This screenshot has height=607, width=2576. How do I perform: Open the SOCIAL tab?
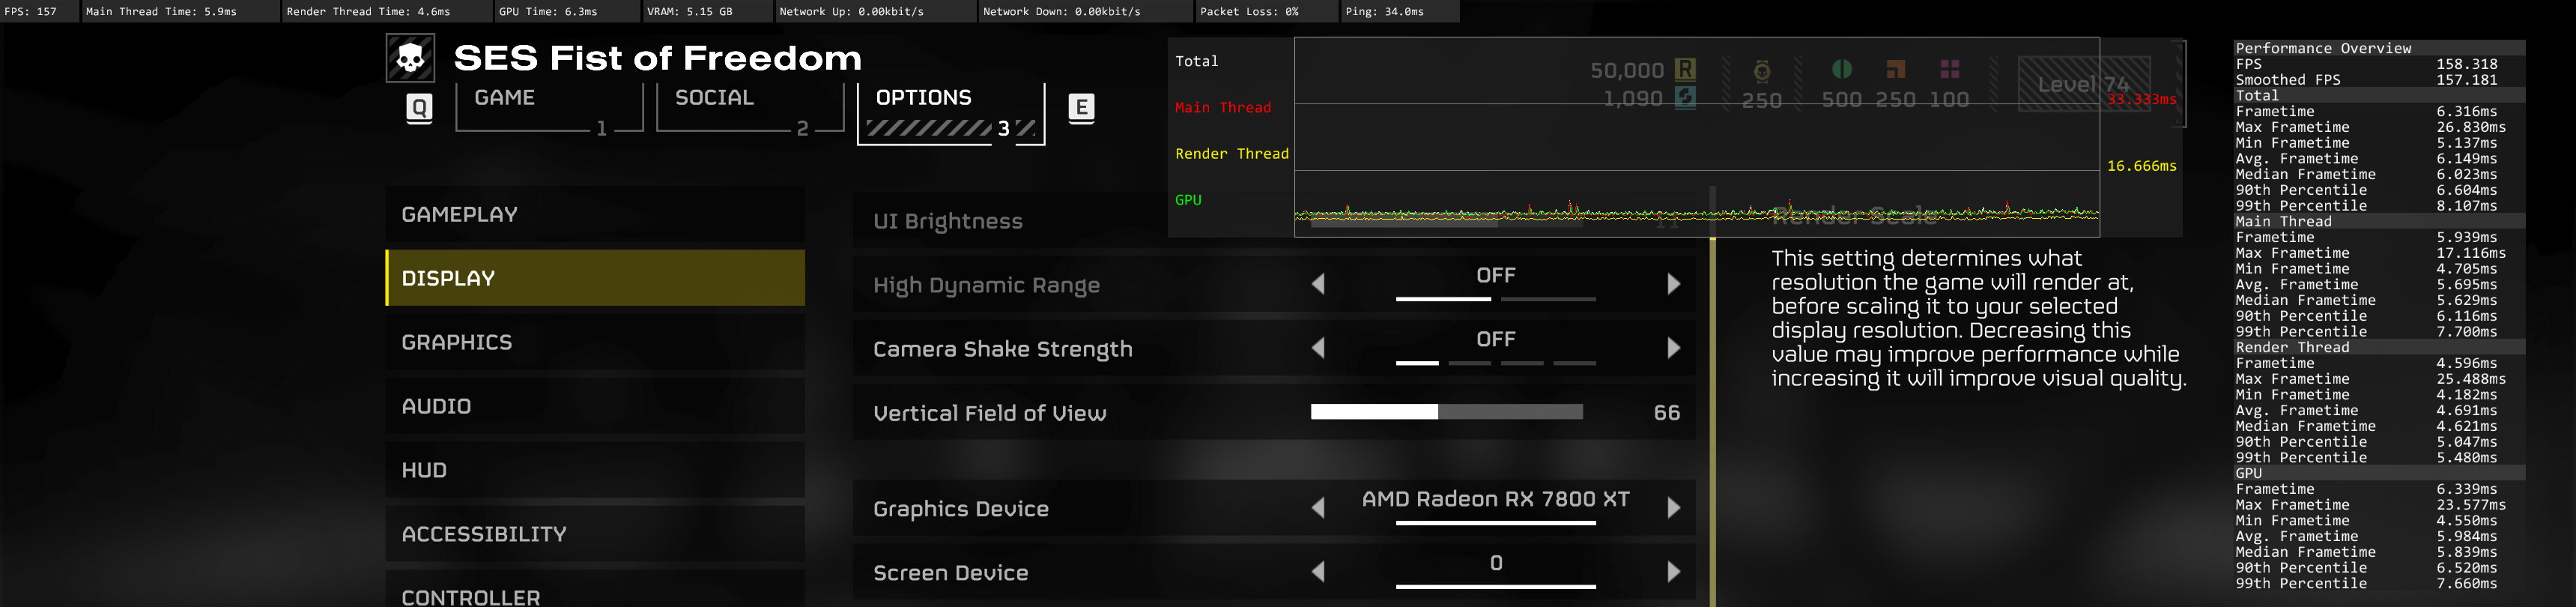point(750,108)
